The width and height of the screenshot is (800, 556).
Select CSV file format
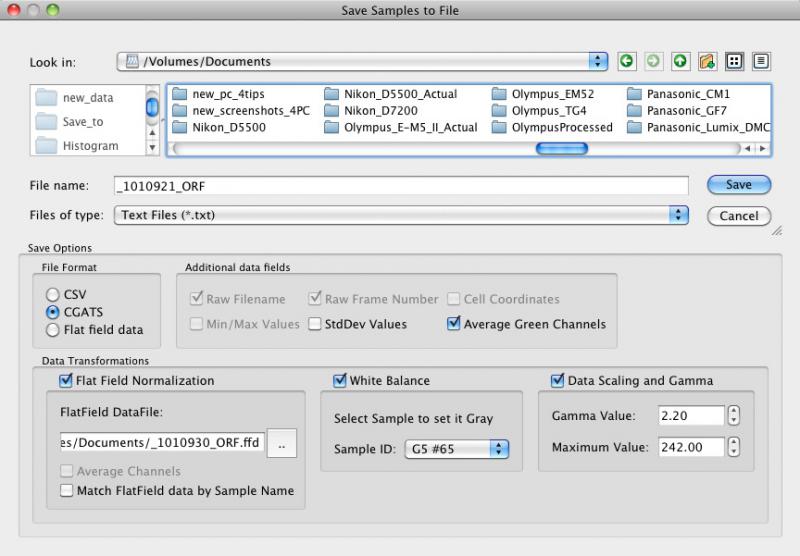66,294
